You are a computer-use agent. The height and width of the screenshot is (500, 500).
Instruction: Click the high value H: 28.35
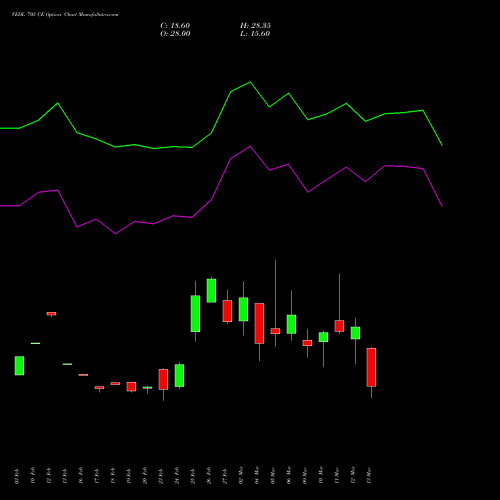tap(255, 26)
